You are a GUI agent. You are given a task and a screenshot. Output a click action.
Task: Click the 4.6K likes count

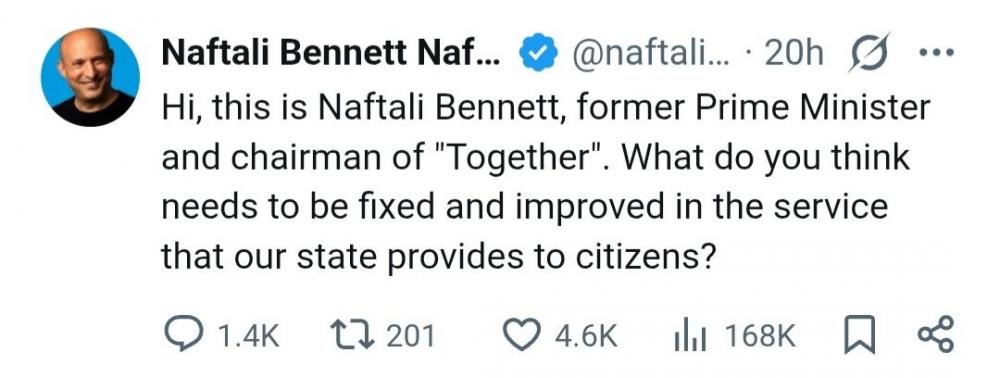coord(586,336)
